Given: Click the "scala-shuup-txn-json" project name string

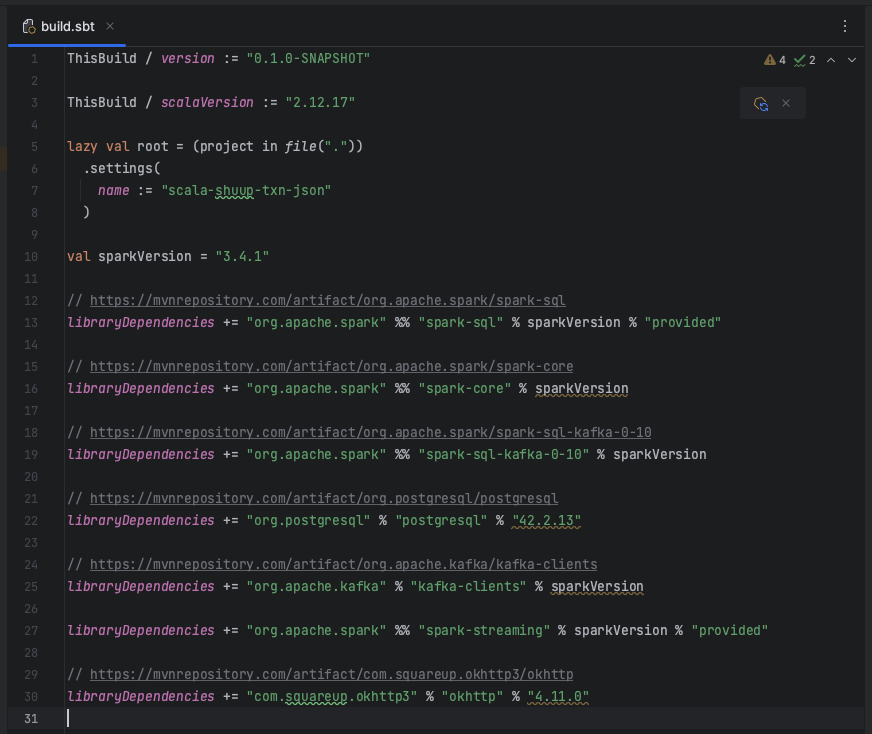Looking at the screenshot, I should tap(246, 190).
